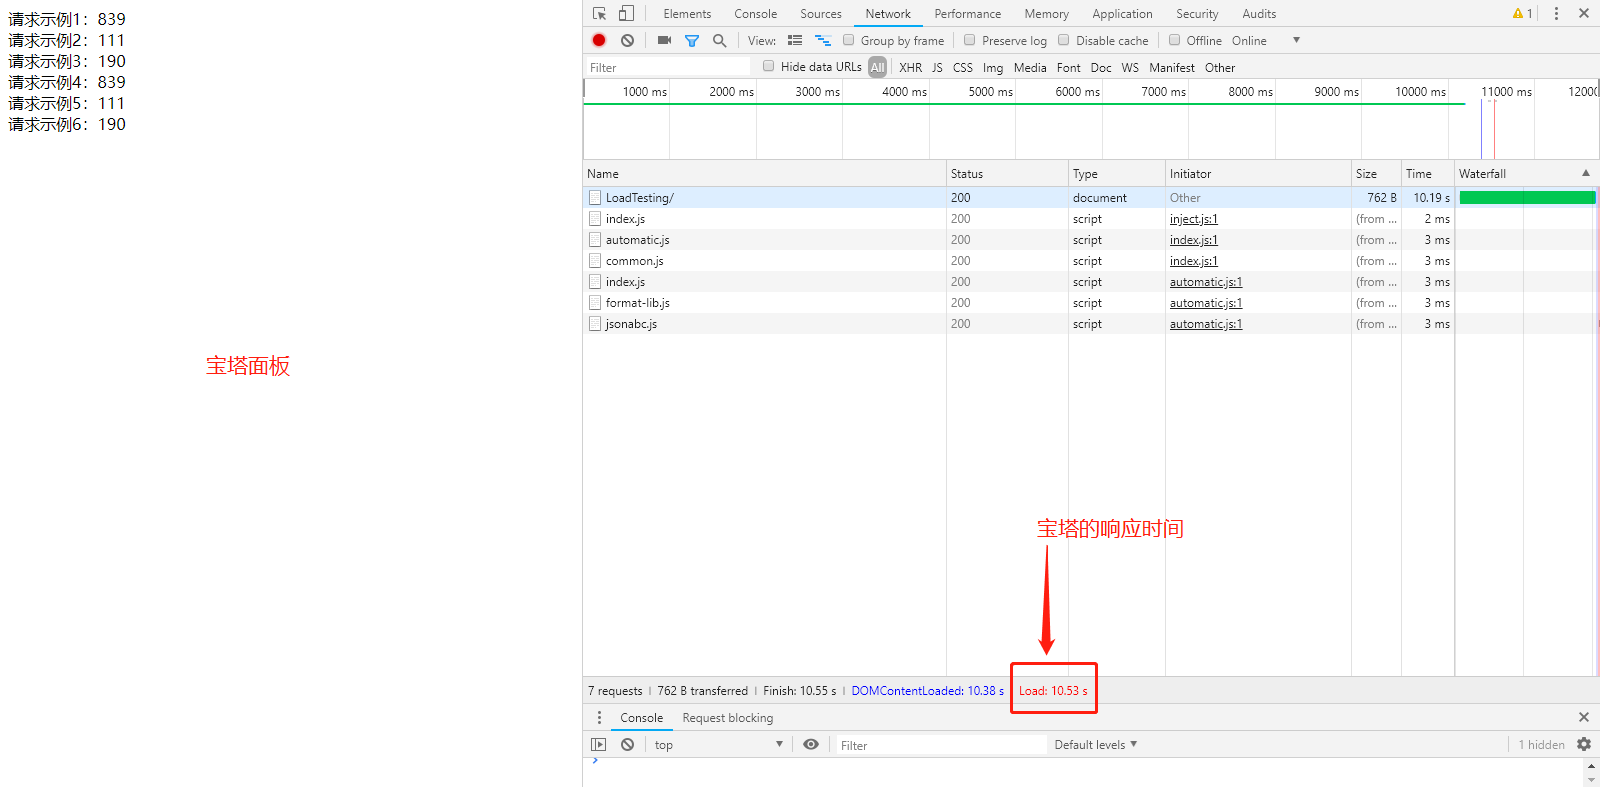Clear console with the ban icon

point(627,745)
